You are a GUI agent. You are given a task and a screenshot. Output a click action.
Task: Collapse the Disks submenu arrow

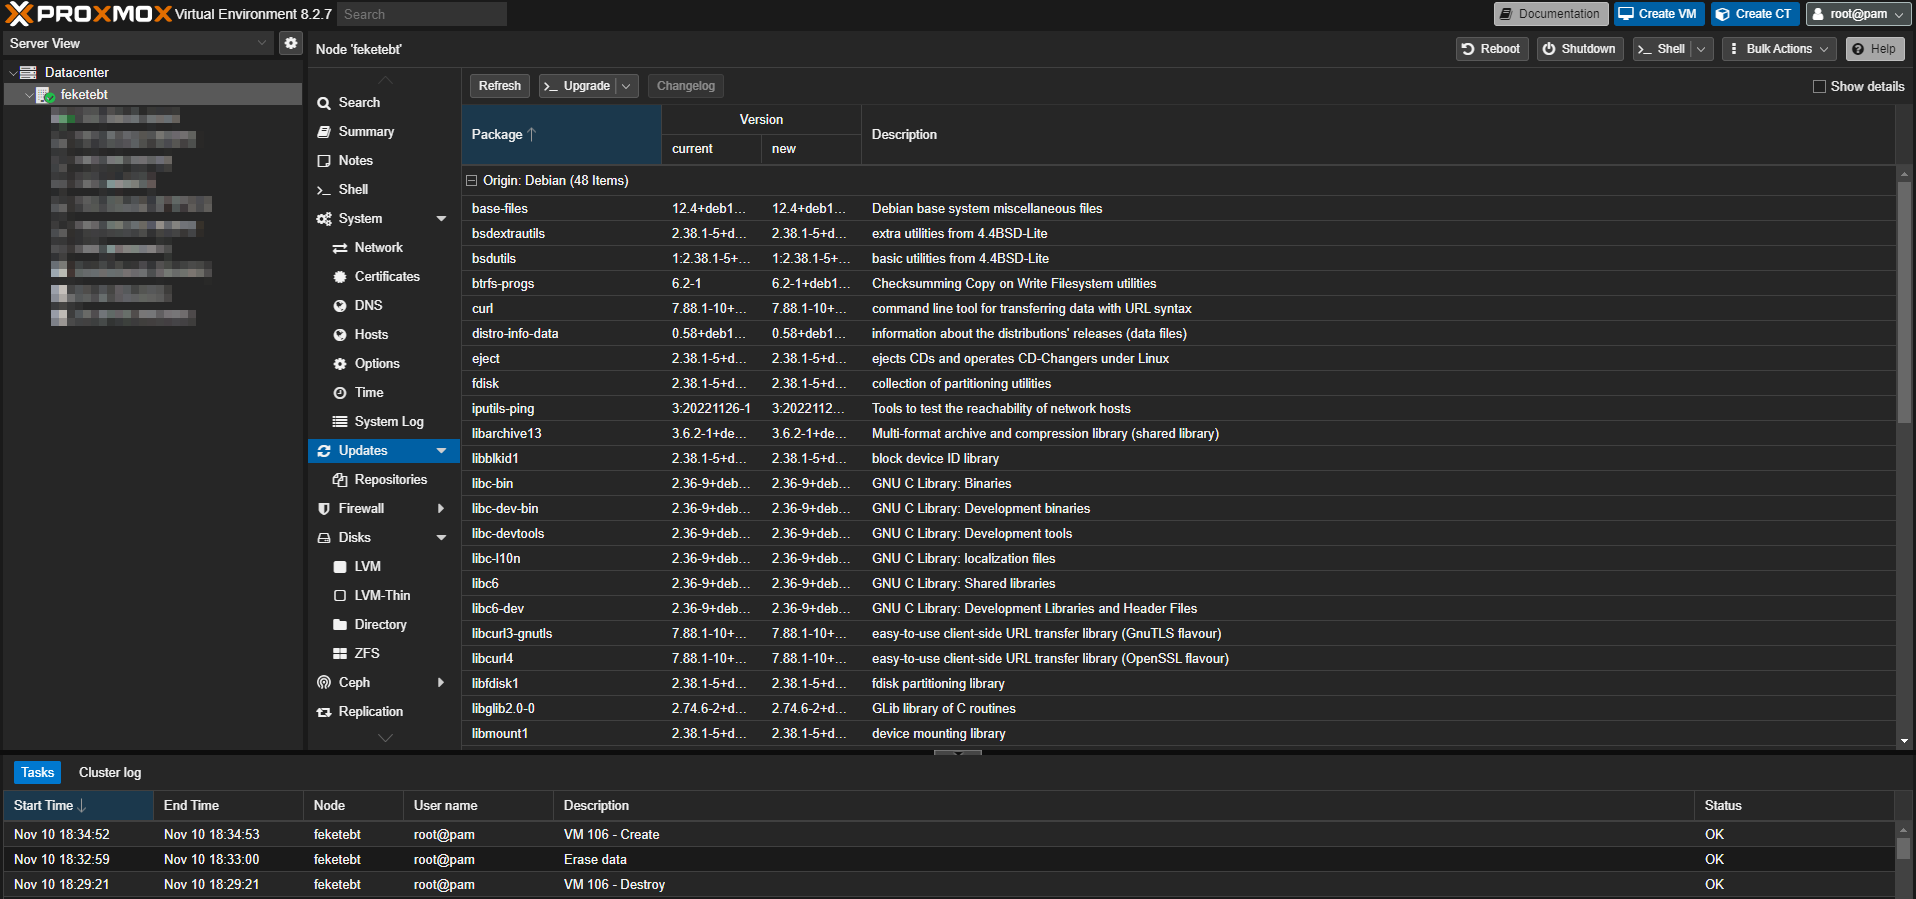point(441,538)
